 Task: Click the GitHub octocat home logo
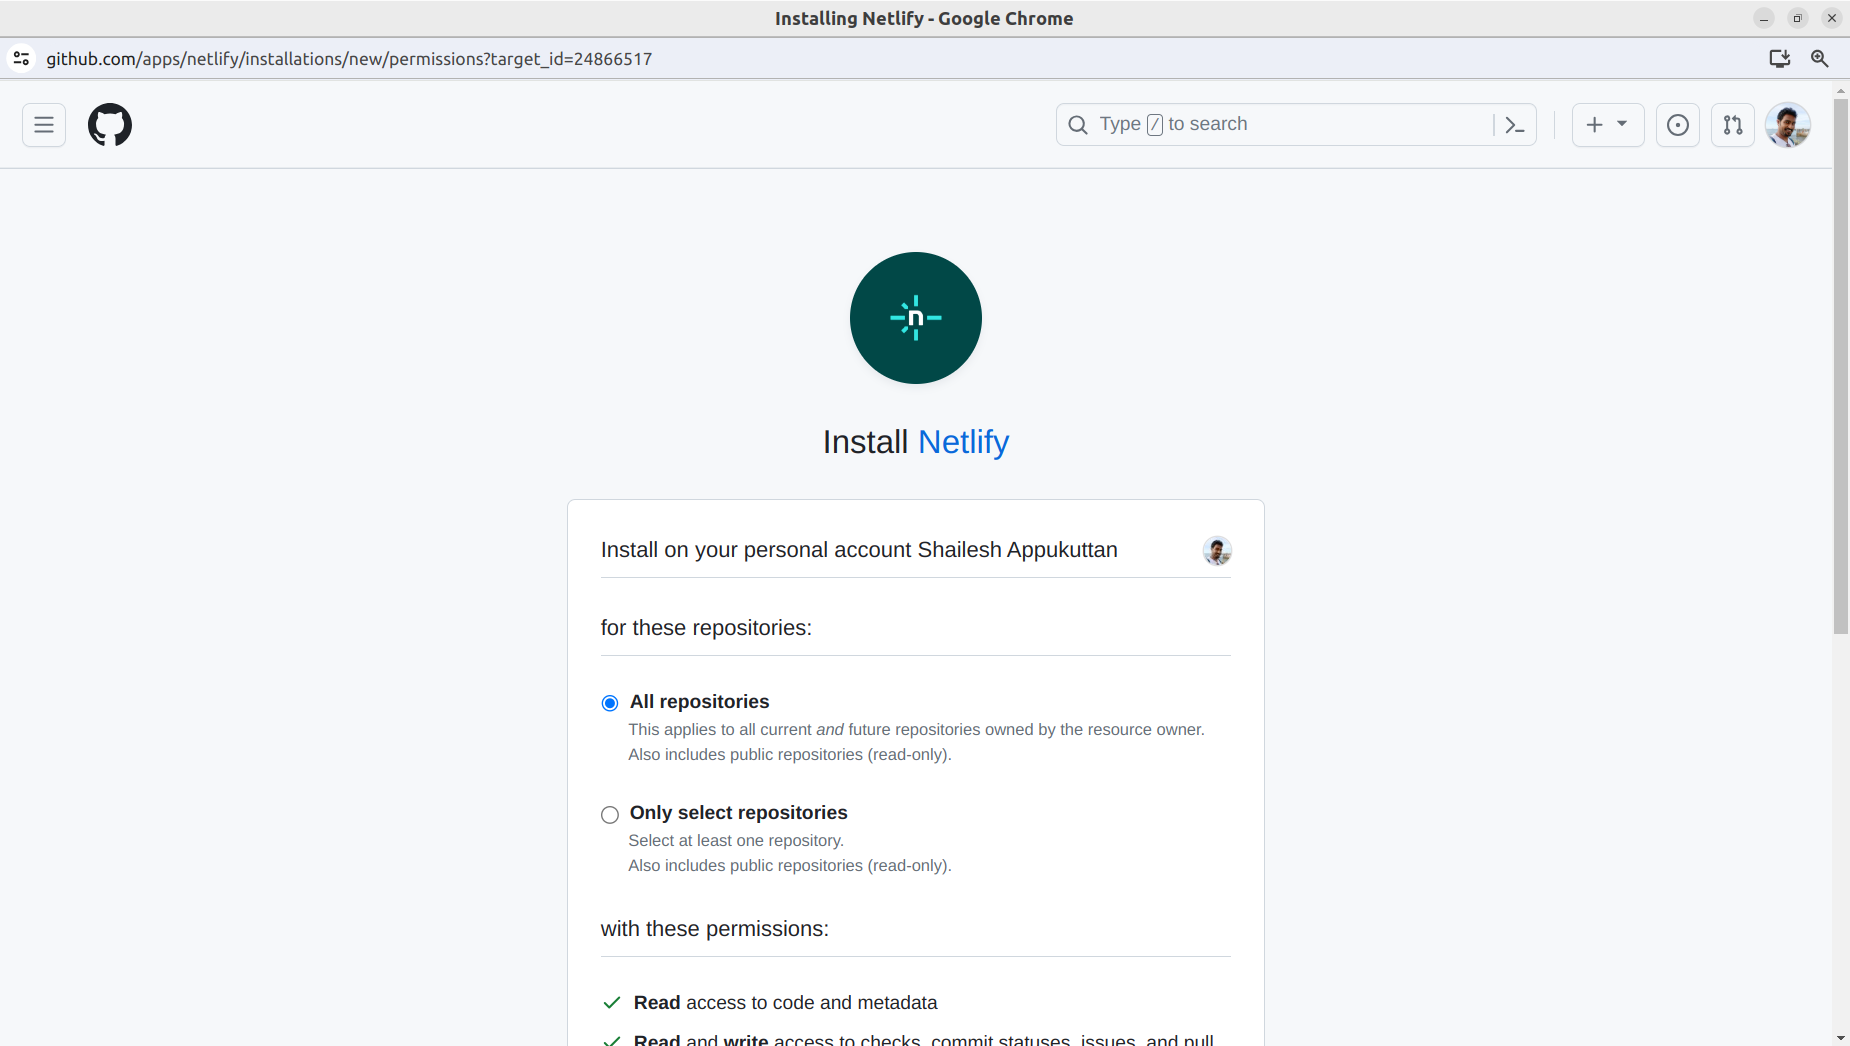pos(110,124)
